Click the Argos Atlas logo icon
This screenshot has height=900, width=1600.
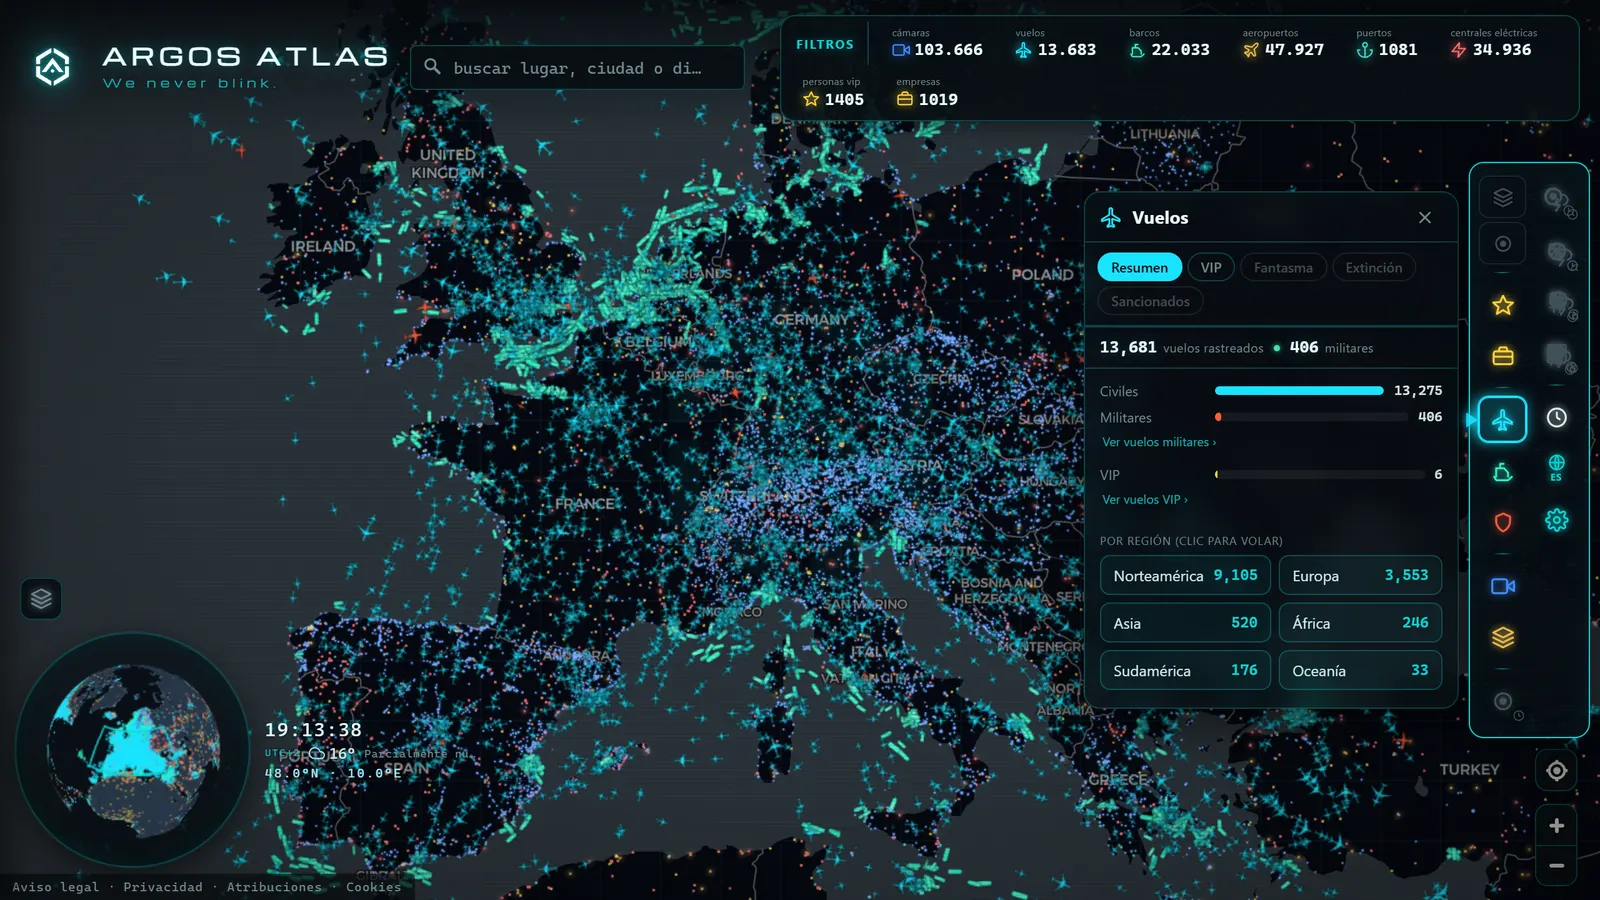click(x=53, y=67)
